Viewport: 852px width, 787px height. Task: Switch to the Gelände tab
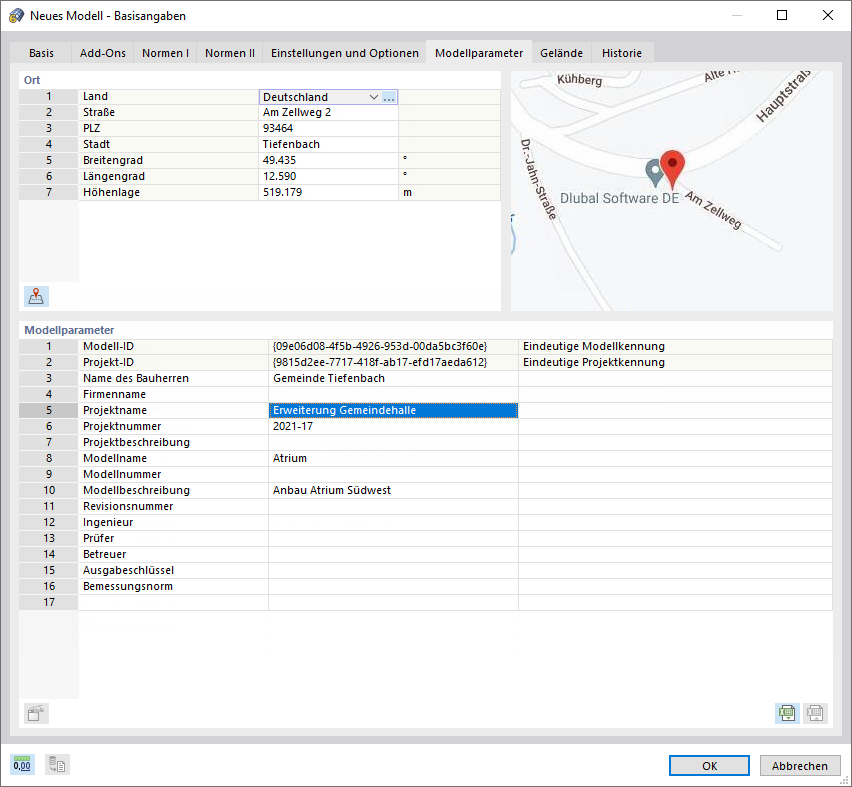[x=560, y=53]
